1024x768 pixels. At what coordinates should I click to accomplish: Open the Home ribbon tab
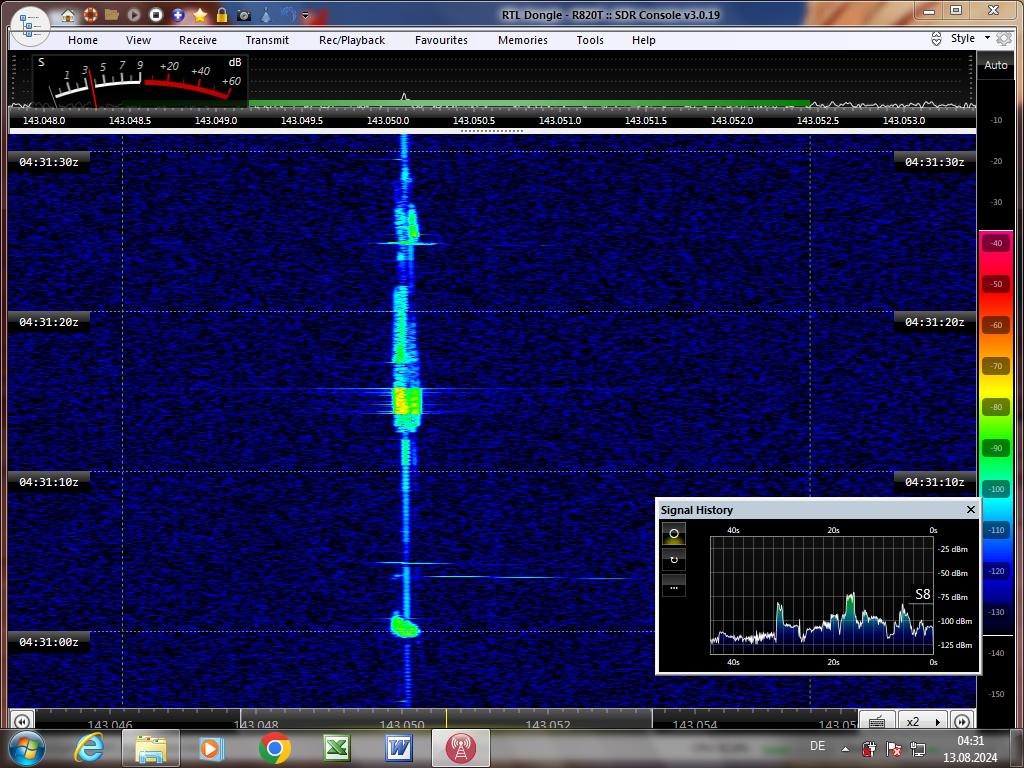(83, 40)
